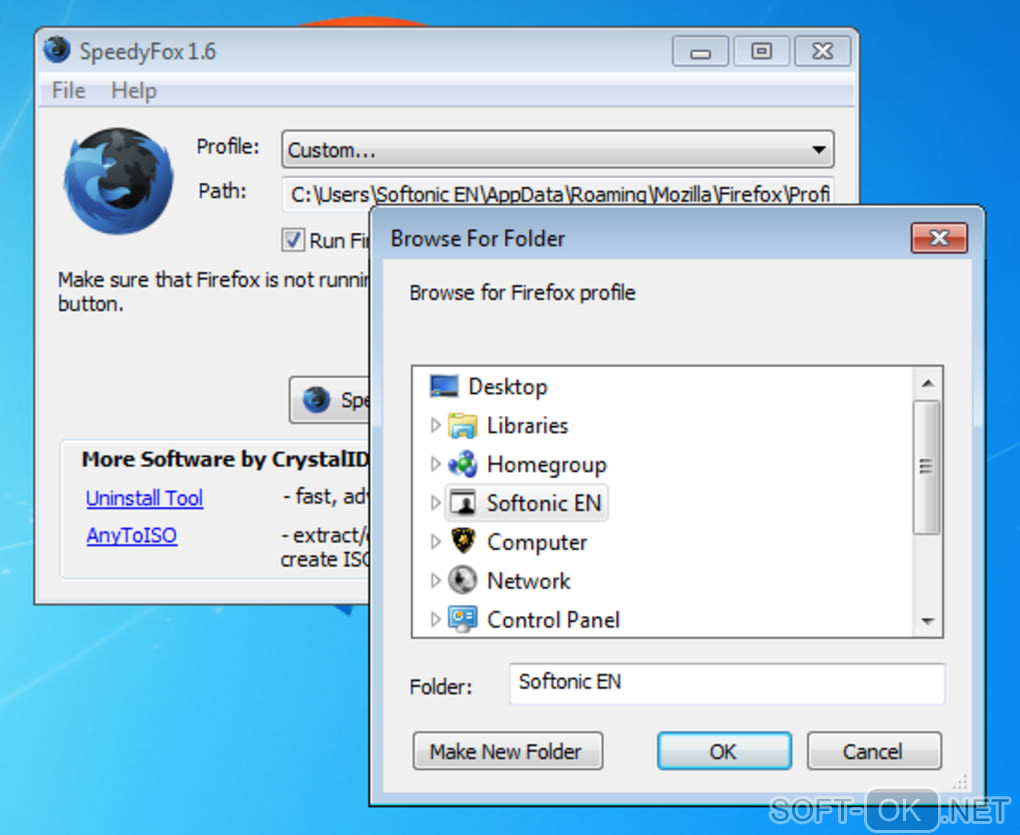Select Network in the folder tree
The width and height of the screenshot is (1020, 835).
point(528,580)
